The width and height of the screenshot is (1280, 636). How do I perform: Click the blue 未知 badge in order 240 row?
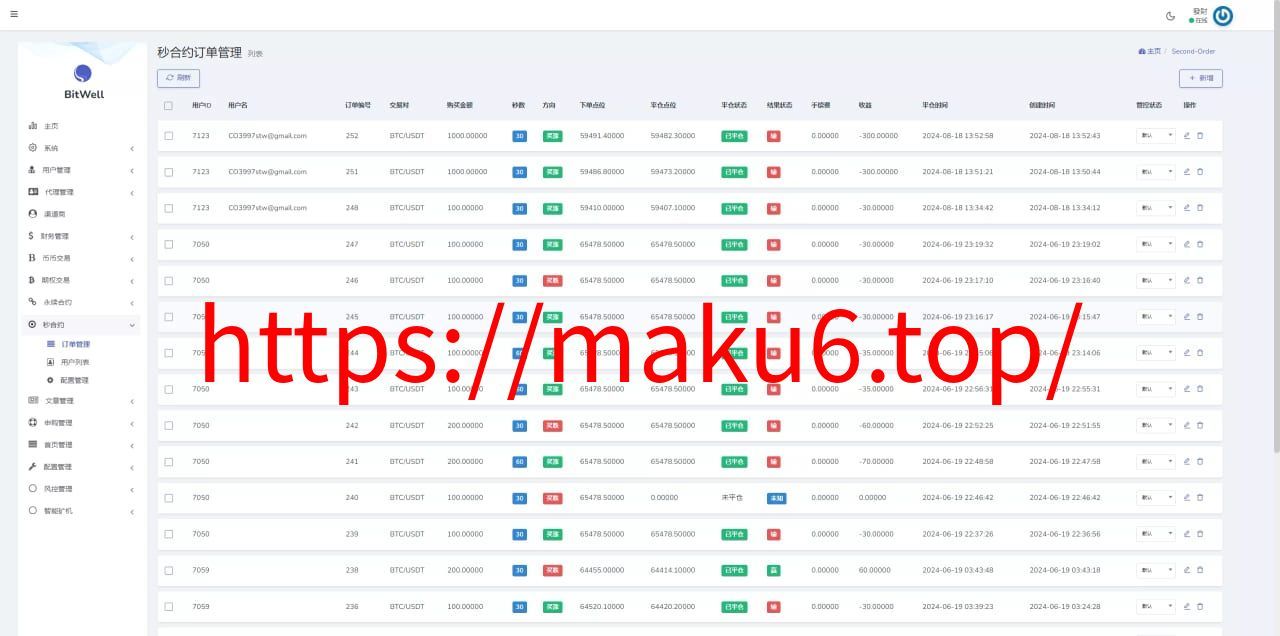776,498
